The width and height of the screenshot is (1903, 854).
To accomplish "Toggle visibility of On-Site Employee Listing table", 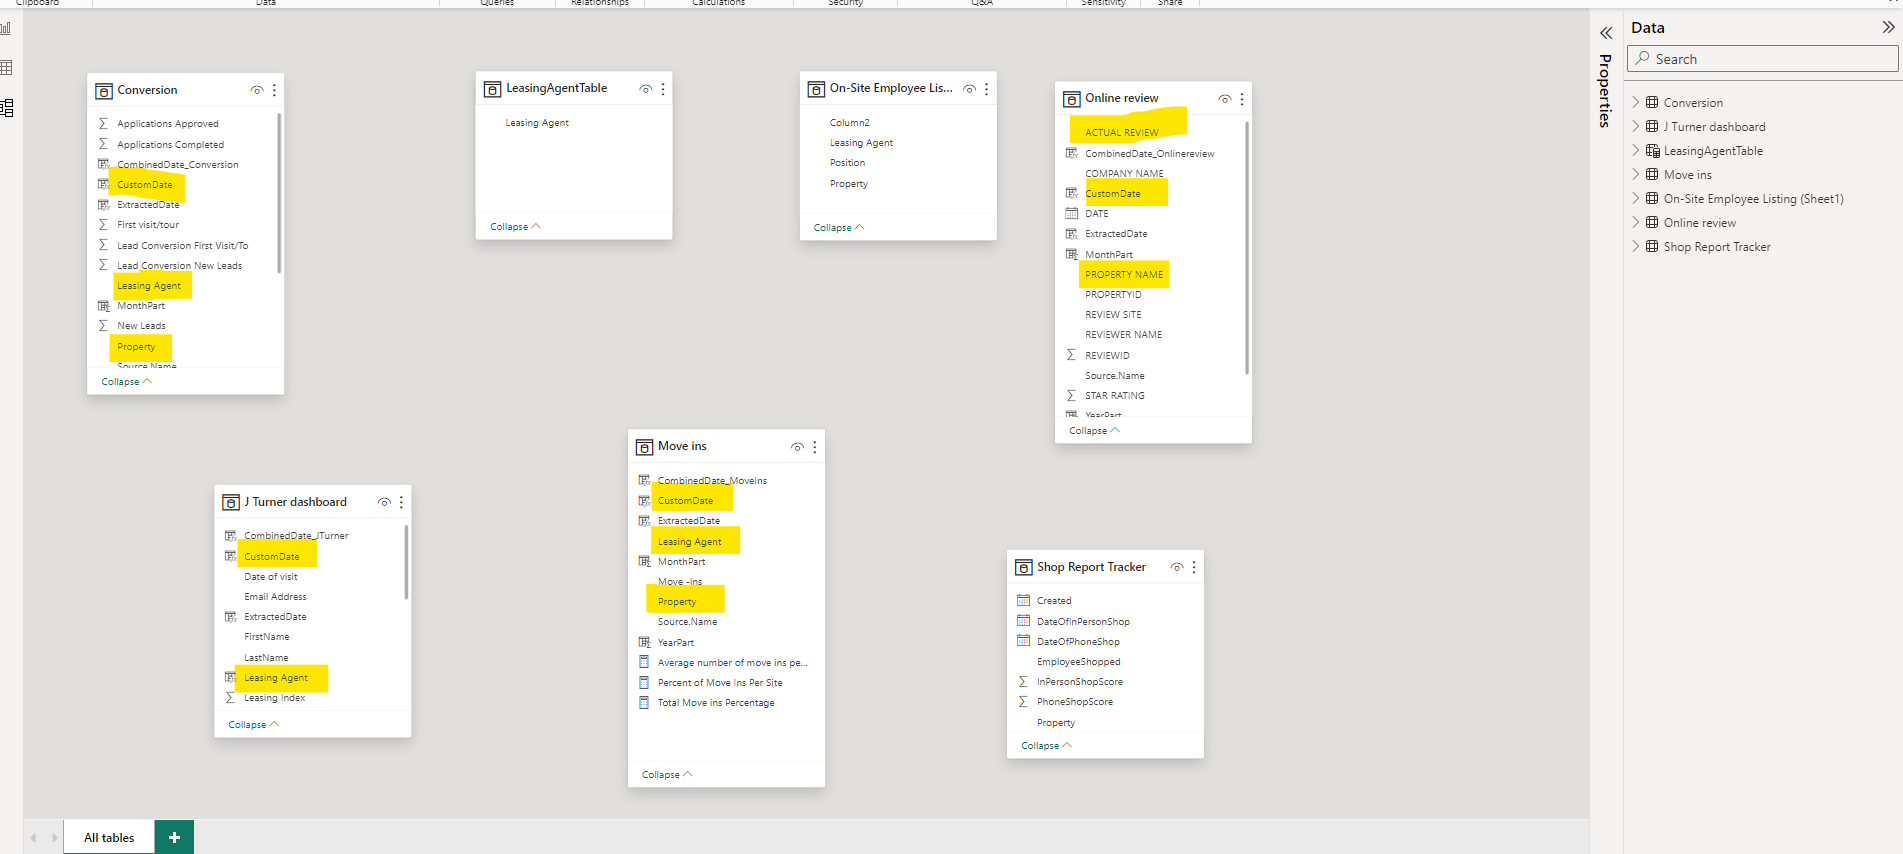I will tap(970, 89).
